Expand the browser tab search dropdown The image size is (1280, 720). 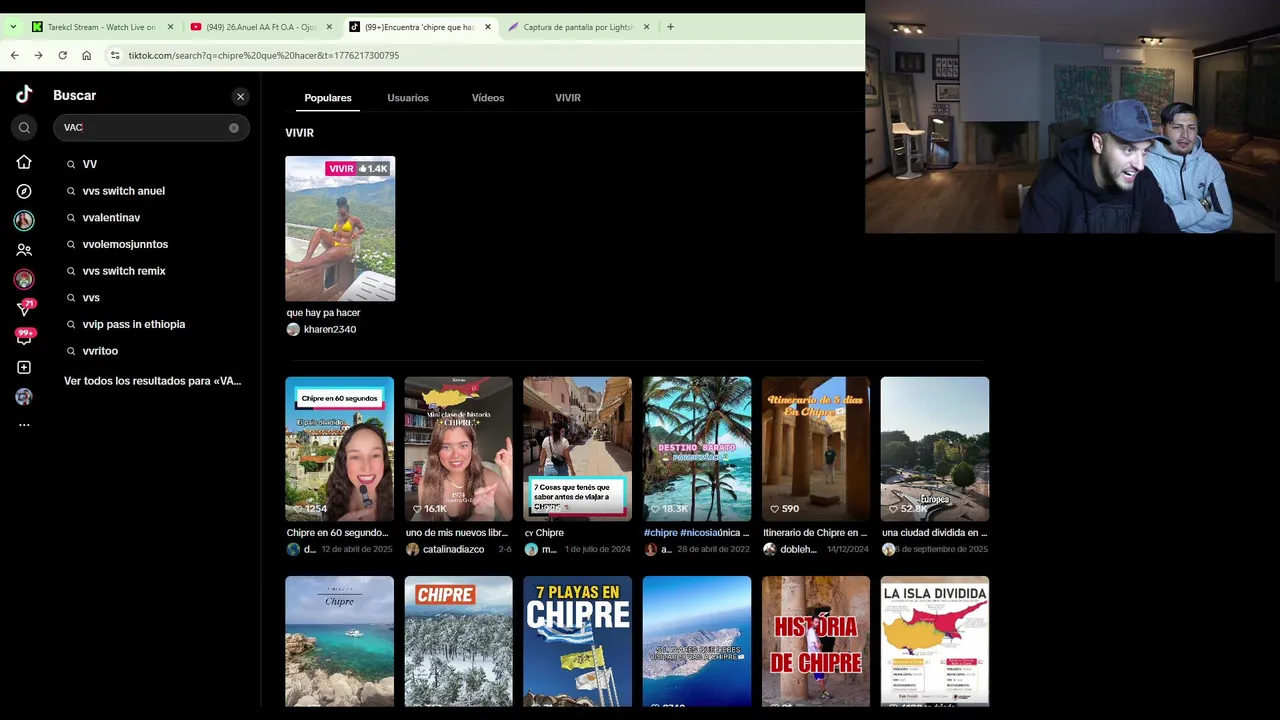[12, 27]
